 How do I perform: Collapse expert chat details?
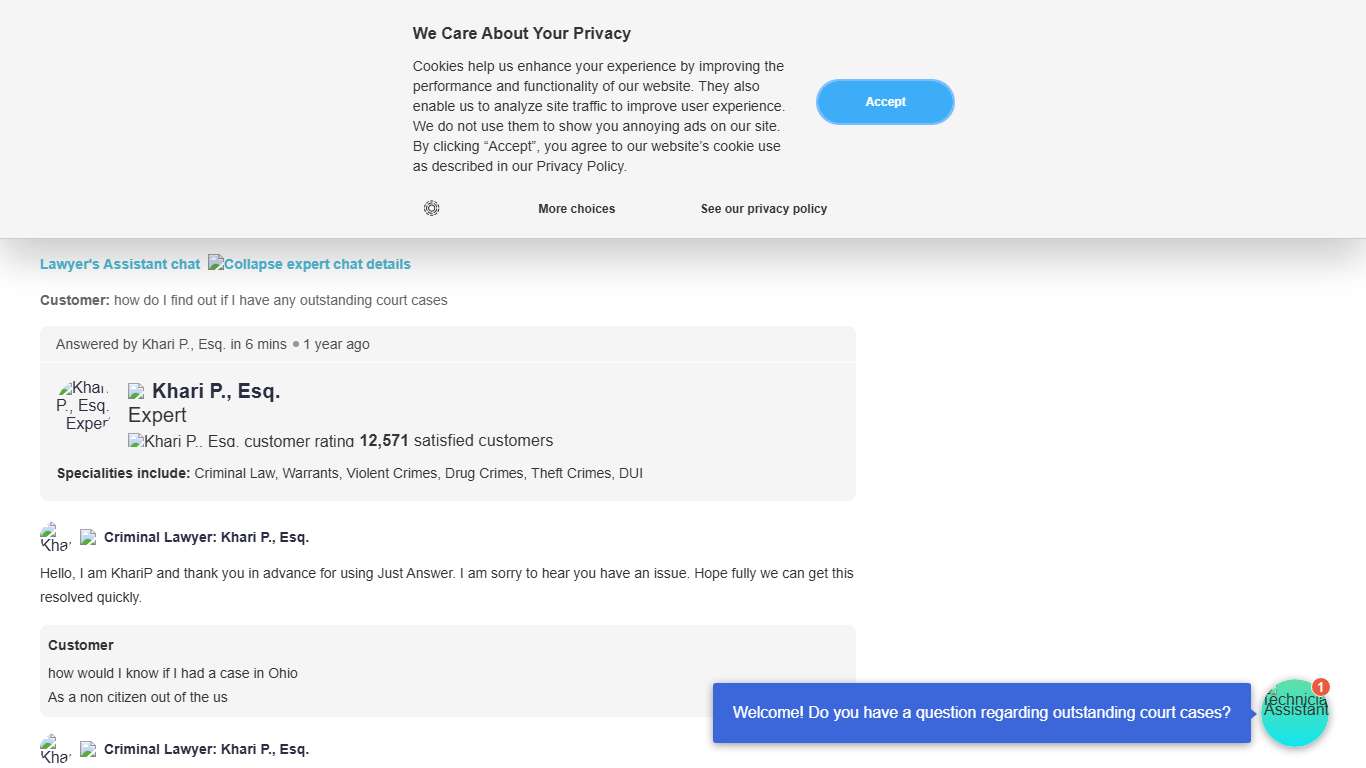[x=309, y=264]
